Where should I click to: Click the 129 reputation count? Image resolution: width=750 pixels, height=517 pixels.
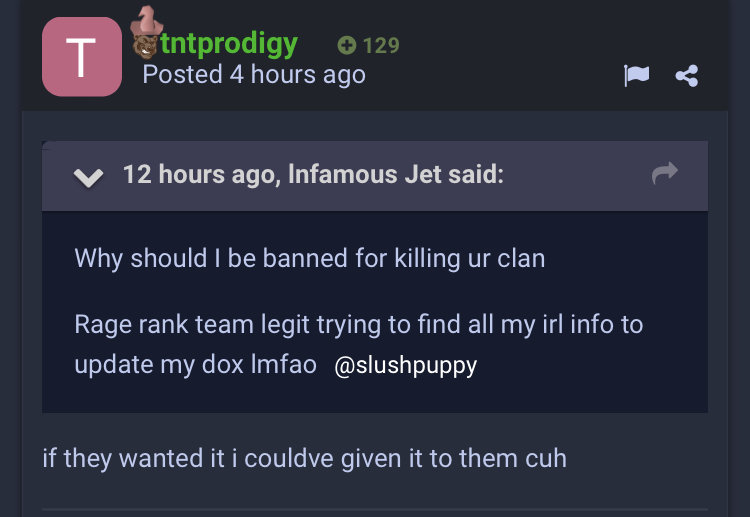point(381,45)
